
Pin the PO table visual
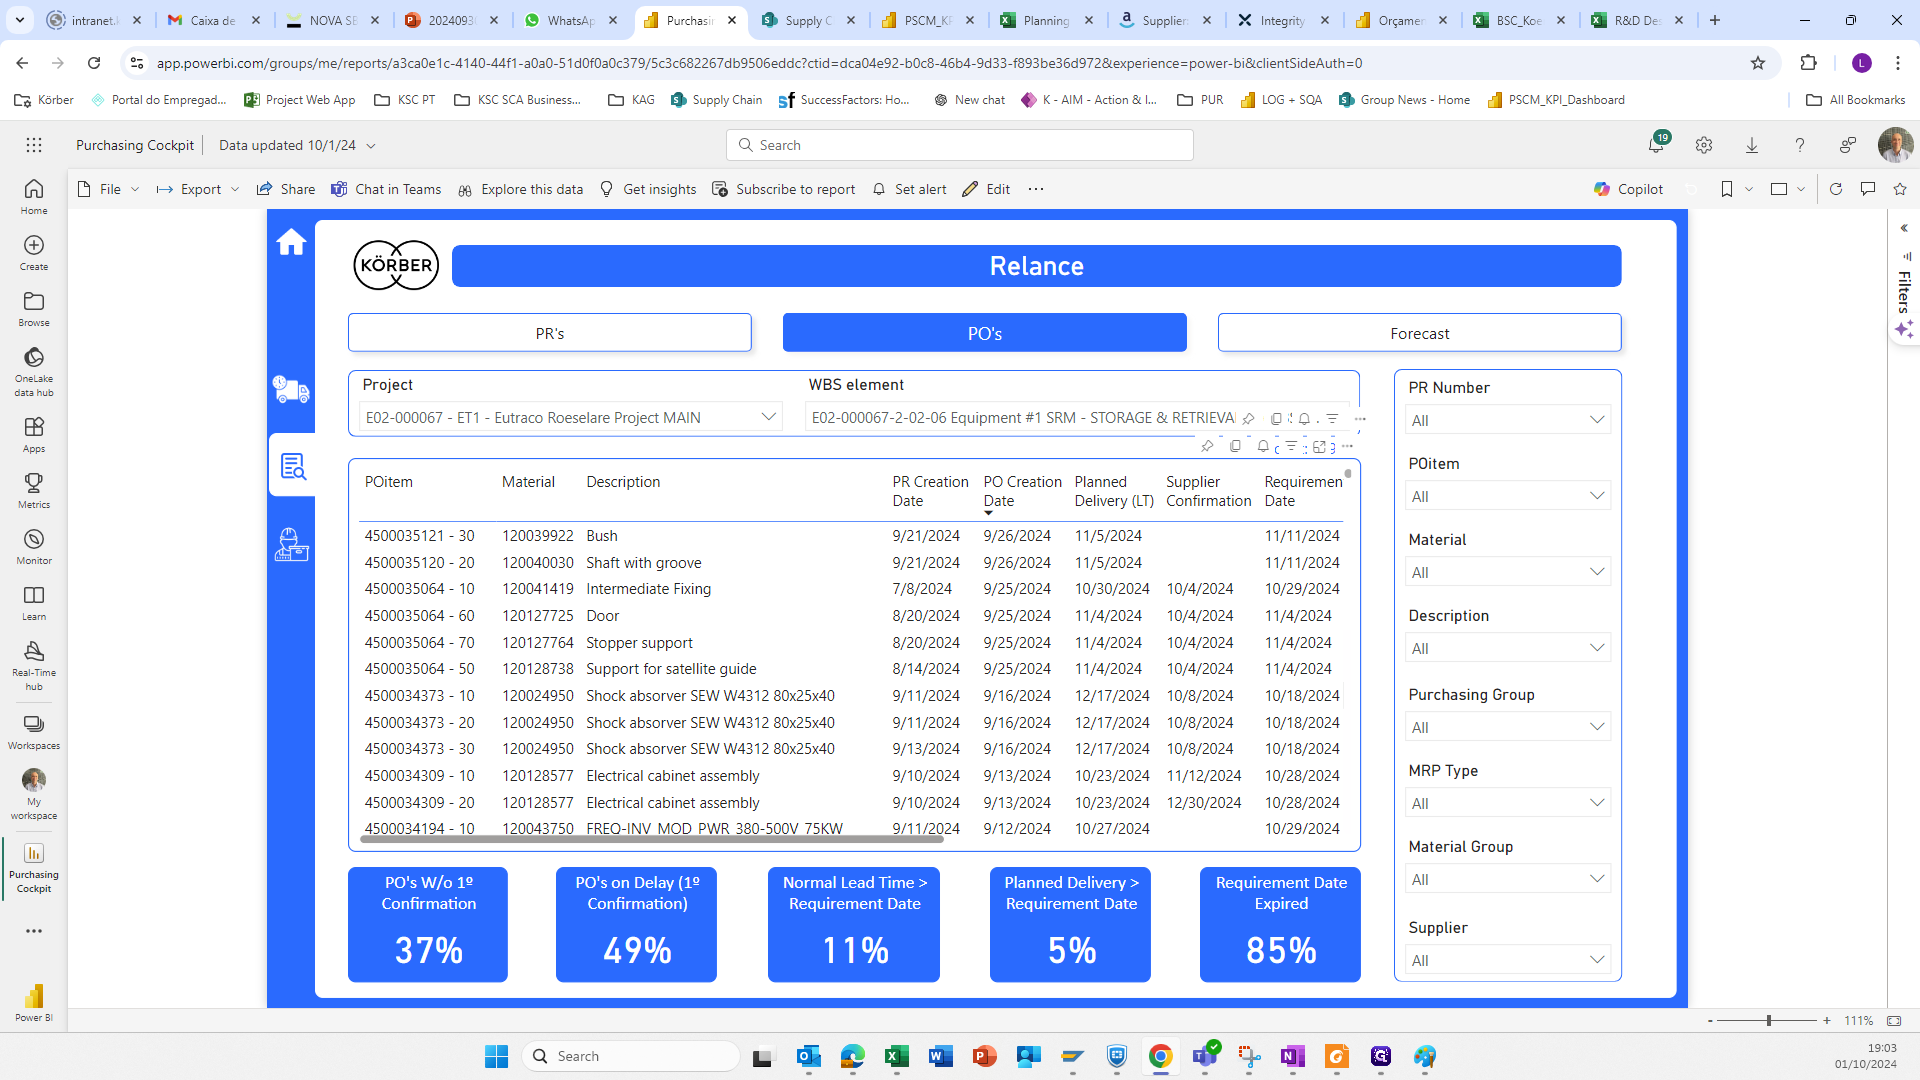[x=1207, y=446]
